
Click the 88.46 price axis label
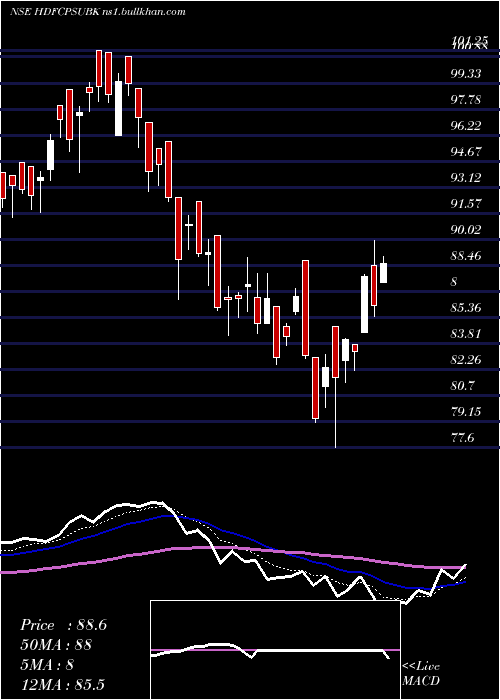point(467,256)
